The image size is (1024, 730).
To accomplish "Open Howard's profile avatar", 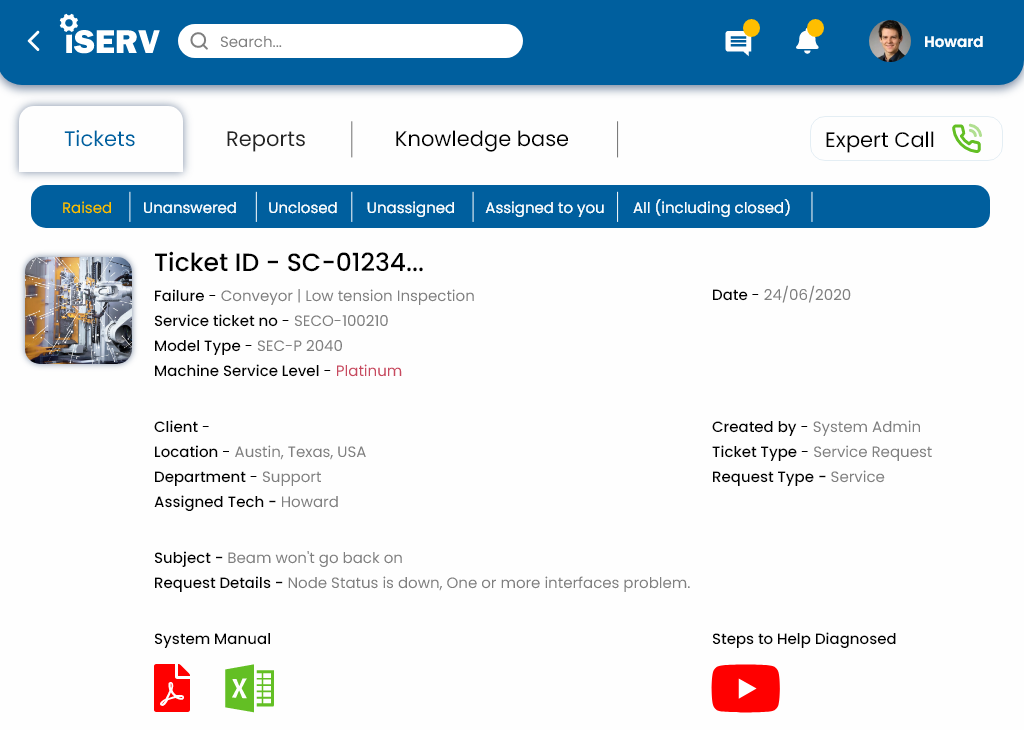I will (889, 42).
